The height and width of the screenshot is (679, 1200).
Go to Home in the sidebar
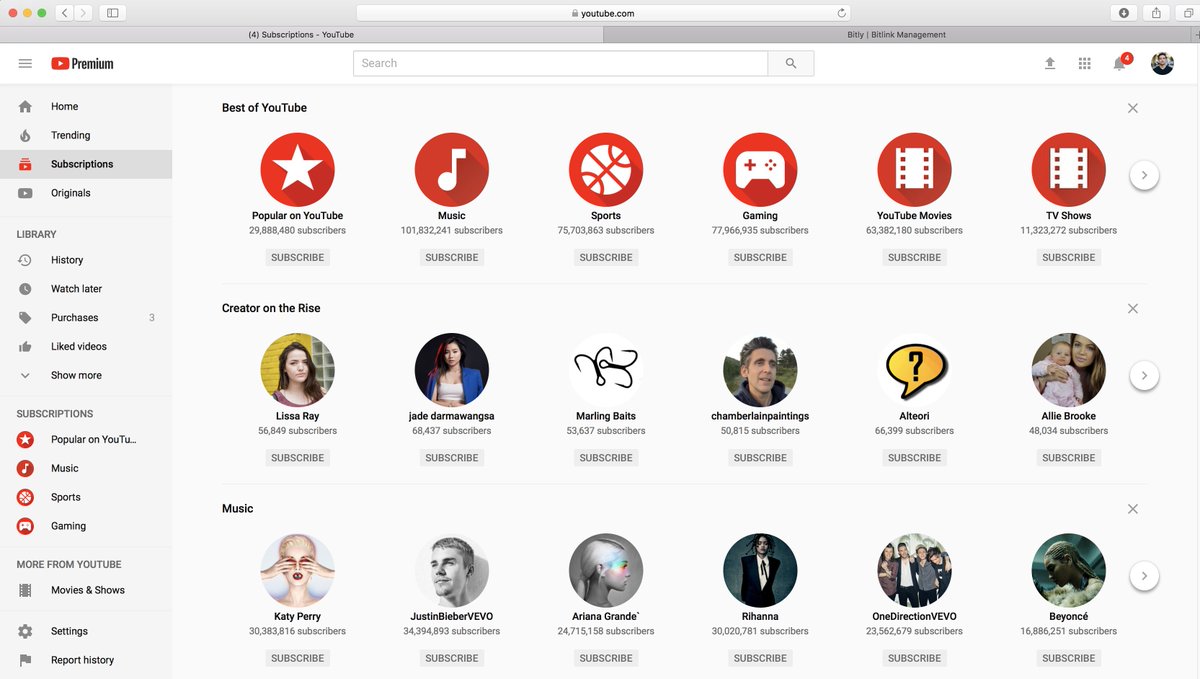point(86,106)
